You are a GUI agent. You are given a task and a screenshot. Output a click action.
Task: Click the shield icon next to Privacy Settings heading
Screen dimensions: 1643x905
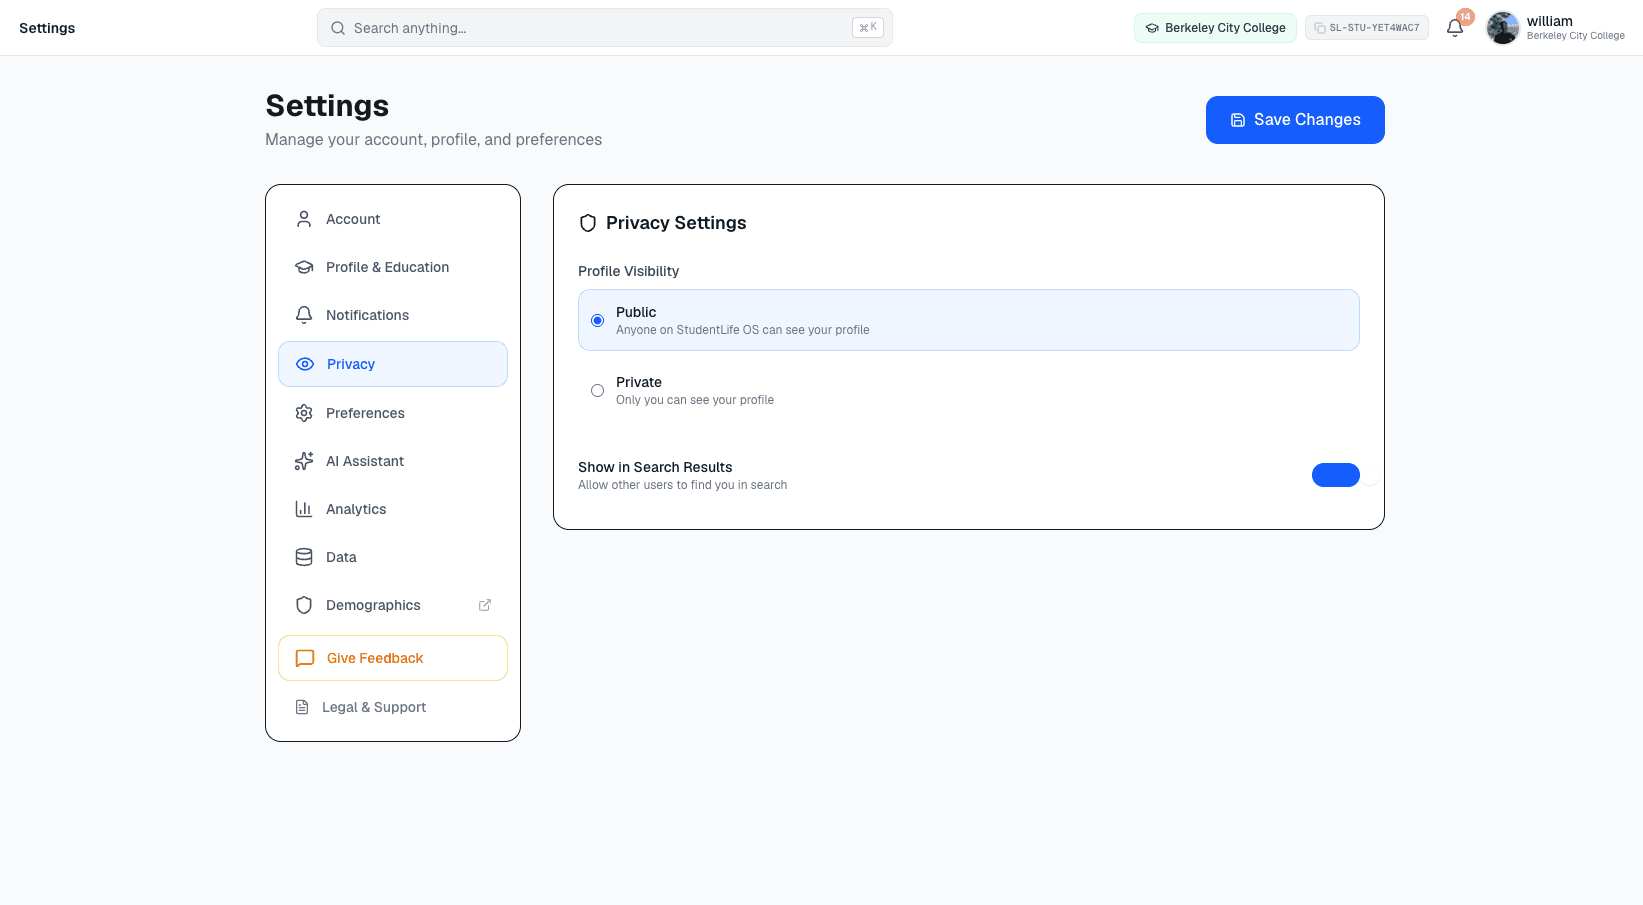coord(588,223)
